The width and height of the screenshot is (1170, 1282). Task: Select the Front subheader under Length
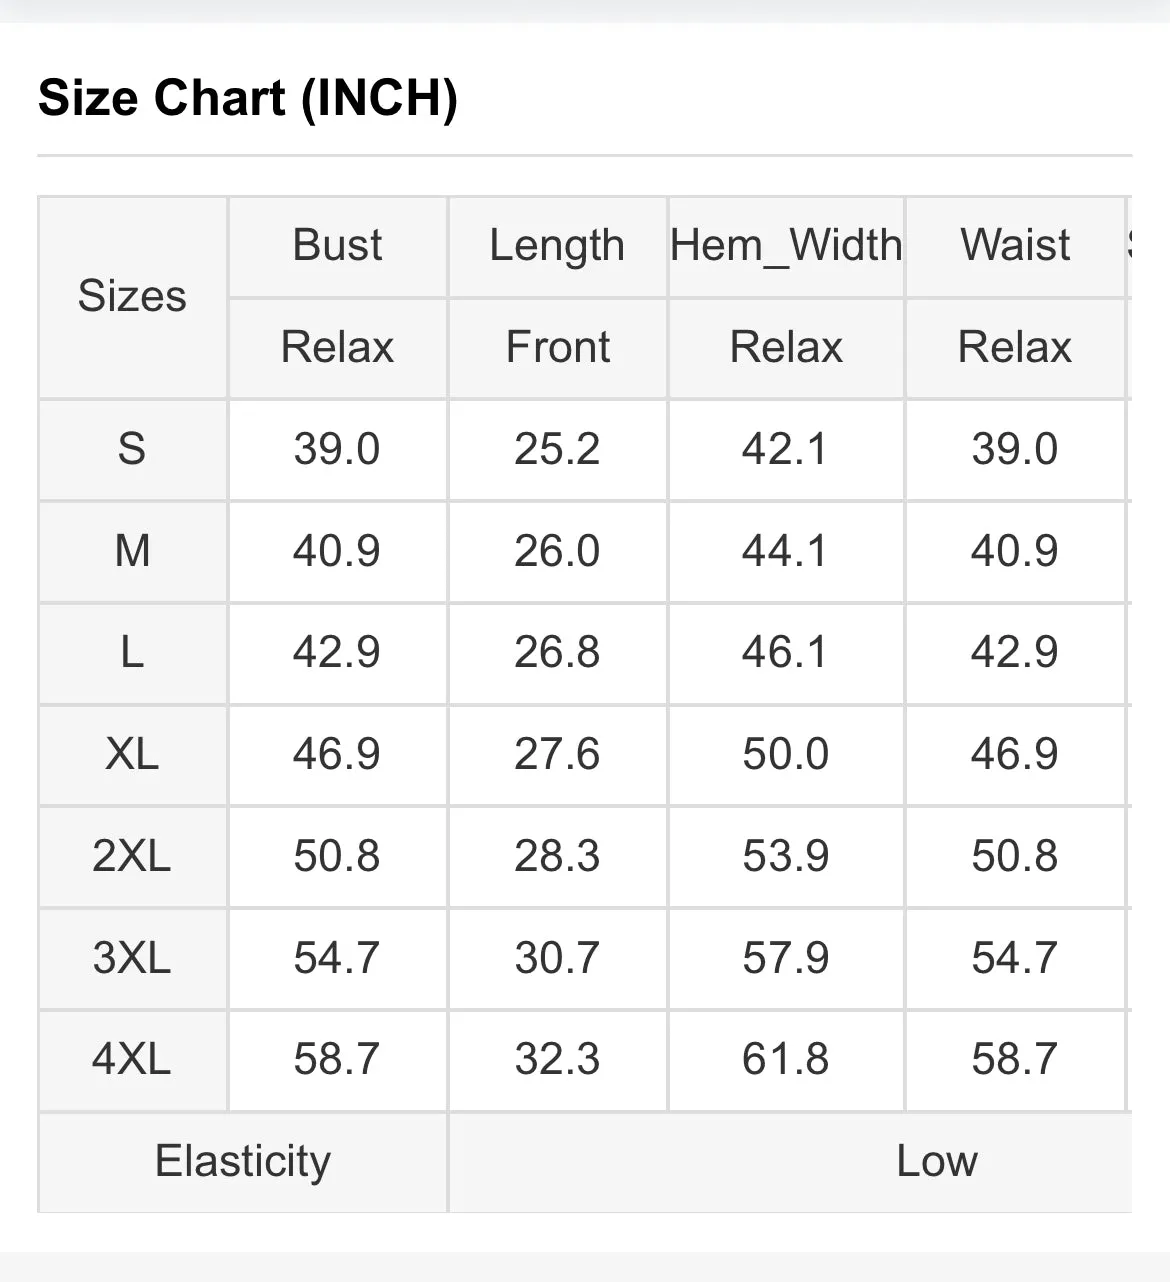point(557,348)
